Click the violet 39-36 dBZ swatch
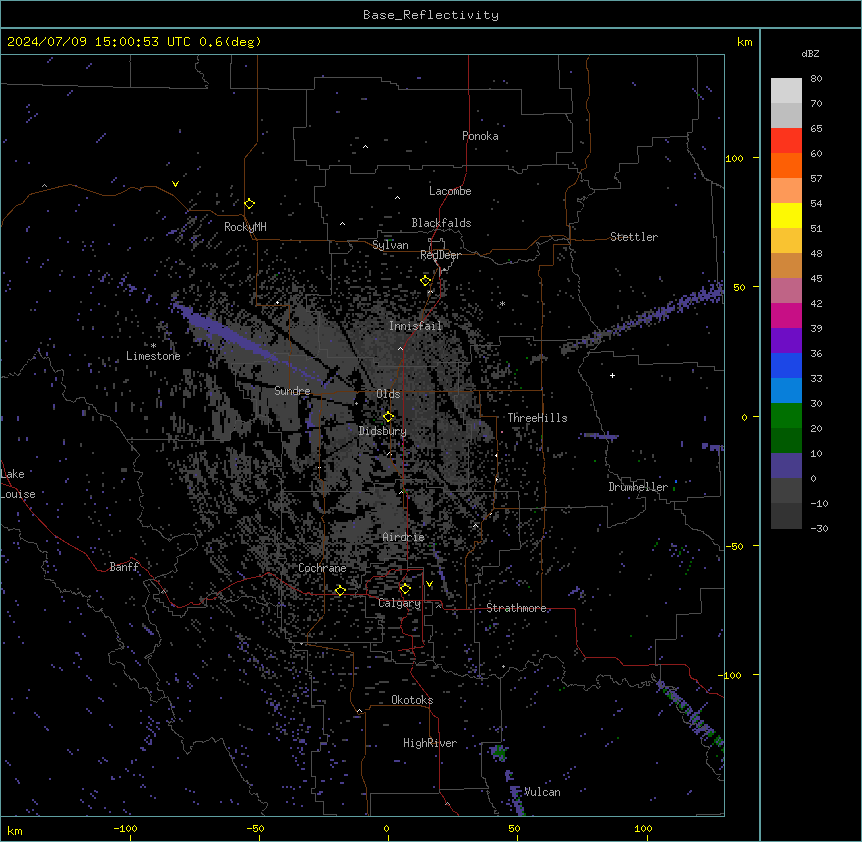 [x=786, y=341]
